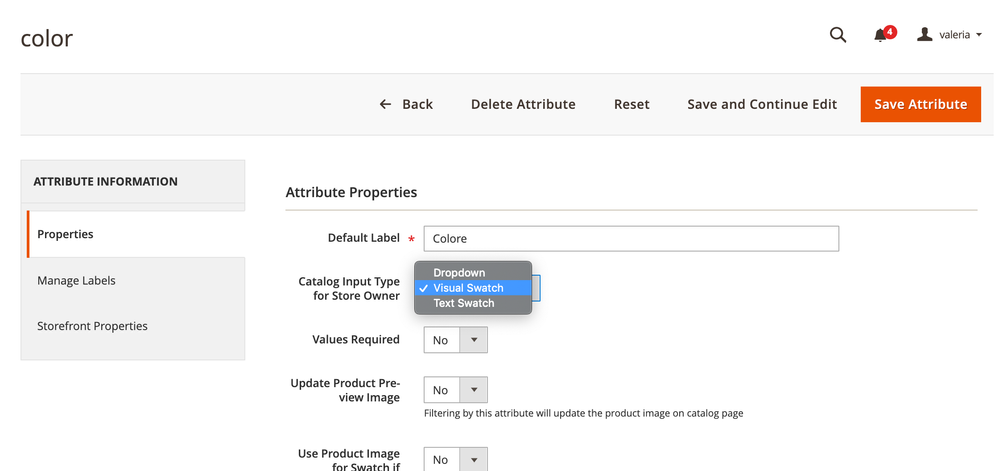Viewport: 999px width, 471px height.
Task: Click the Reset button
Action: pos(631,104)
